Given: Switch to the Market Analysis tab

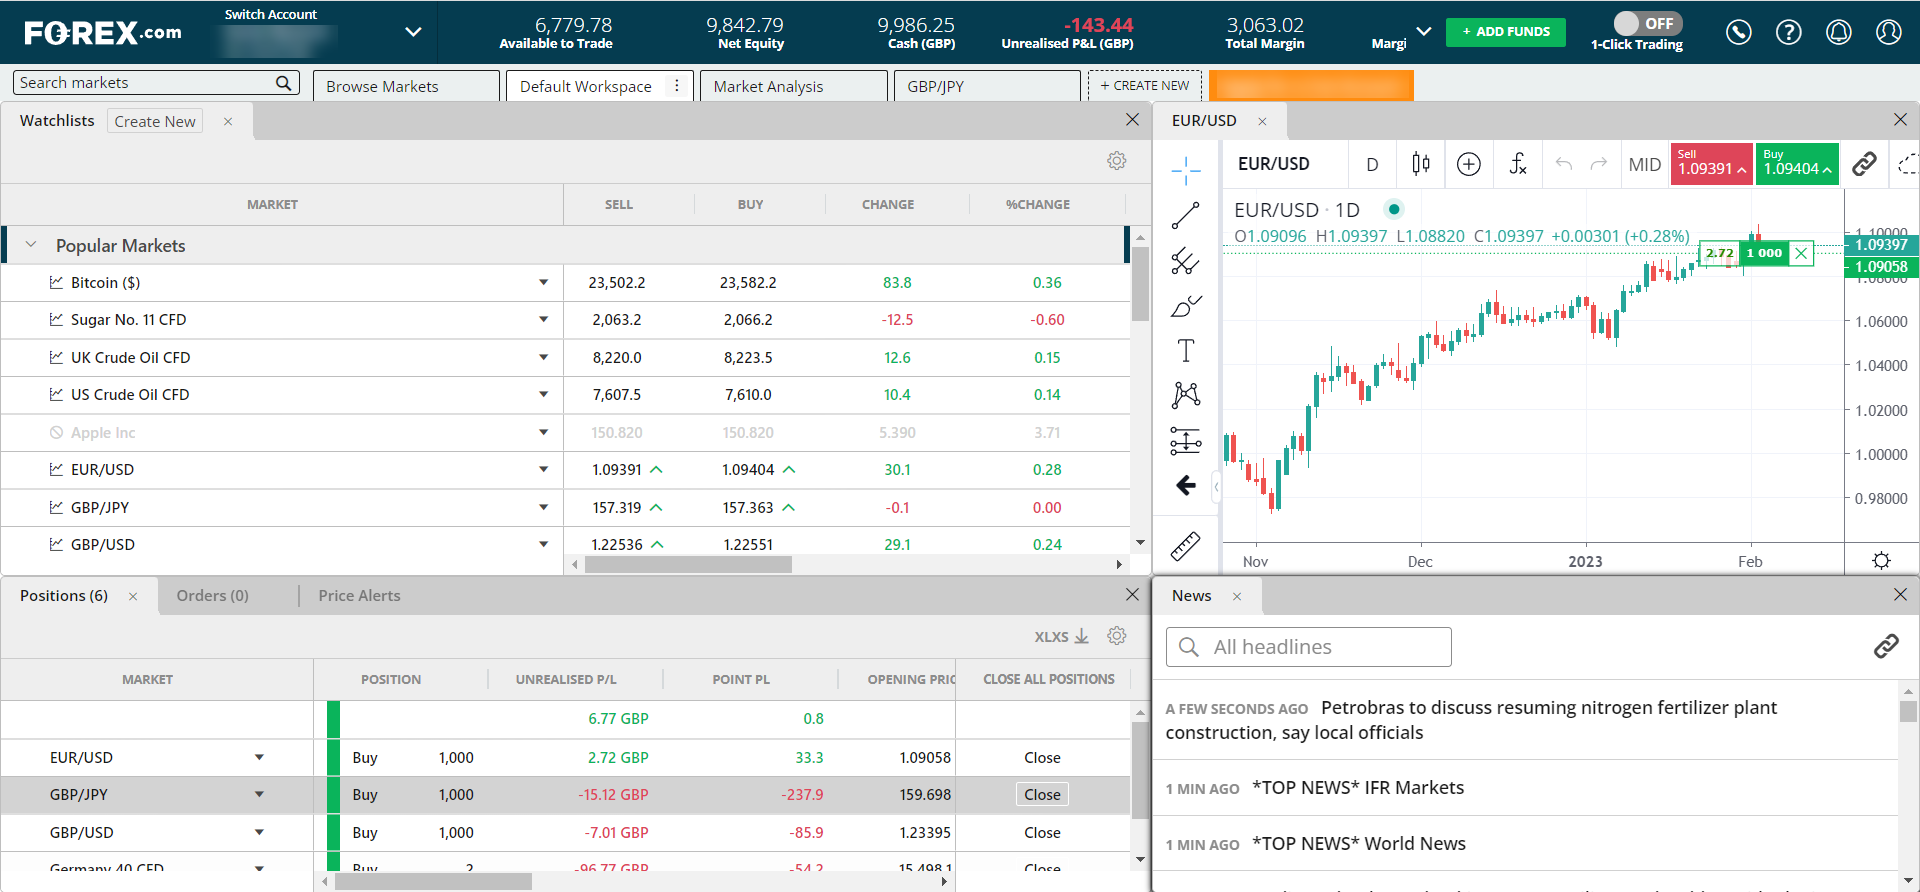Looking at the screenshot, I should point(793,86).
